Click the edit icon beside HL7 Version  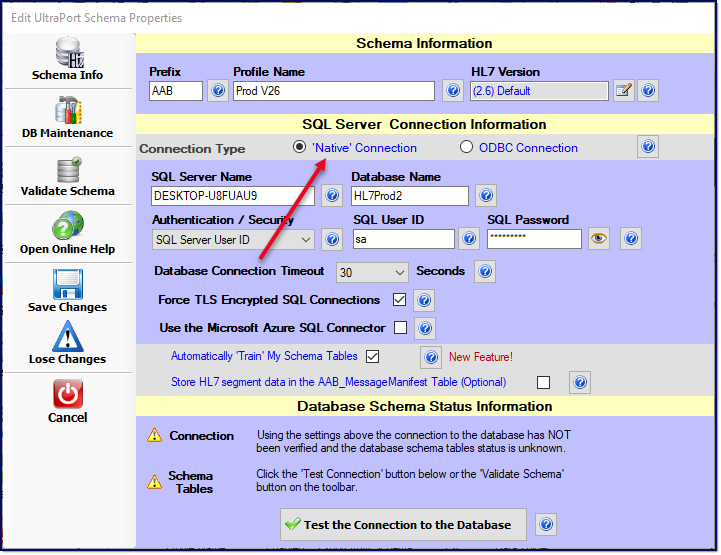(x=624, y=91)
